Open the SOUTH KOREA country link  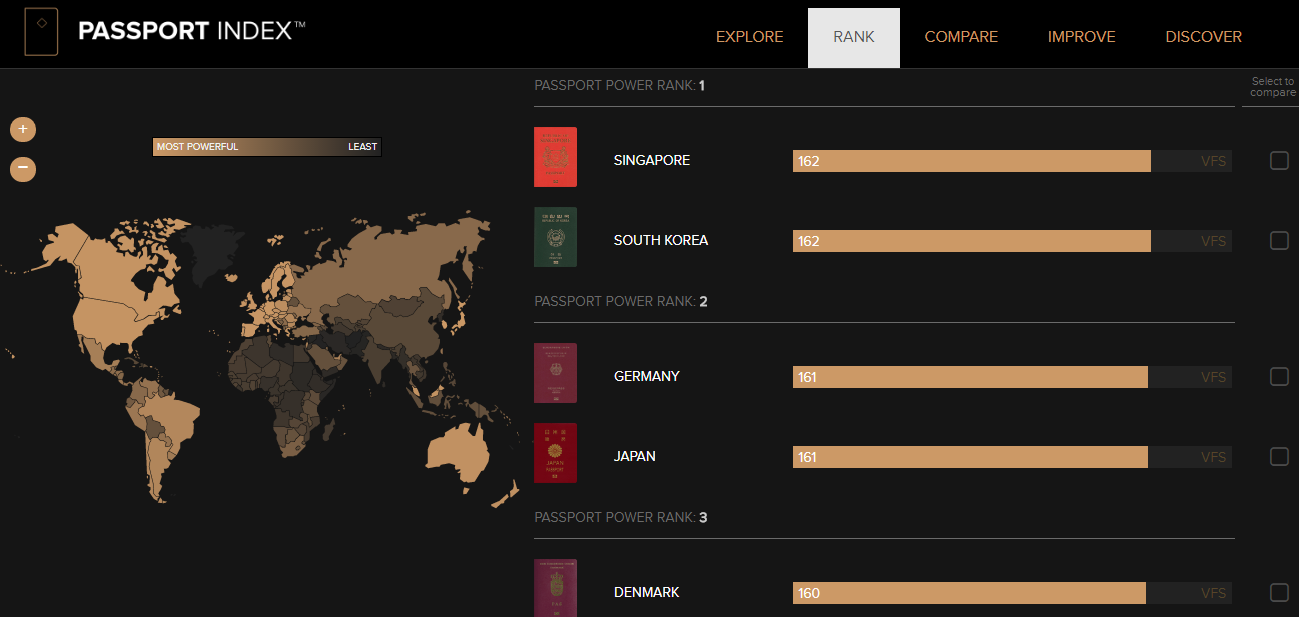click(661, 240)
